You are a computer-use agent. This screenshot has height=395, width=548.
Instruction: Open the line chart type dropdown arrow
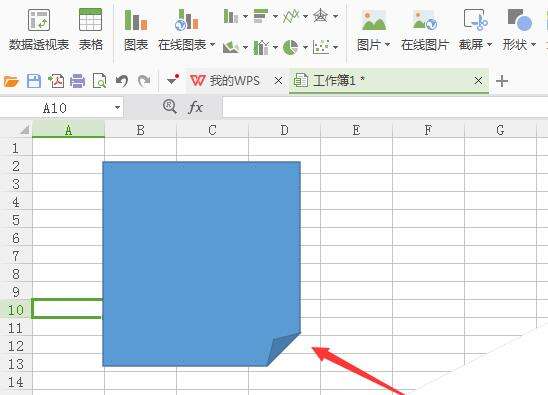click(305, 16)
